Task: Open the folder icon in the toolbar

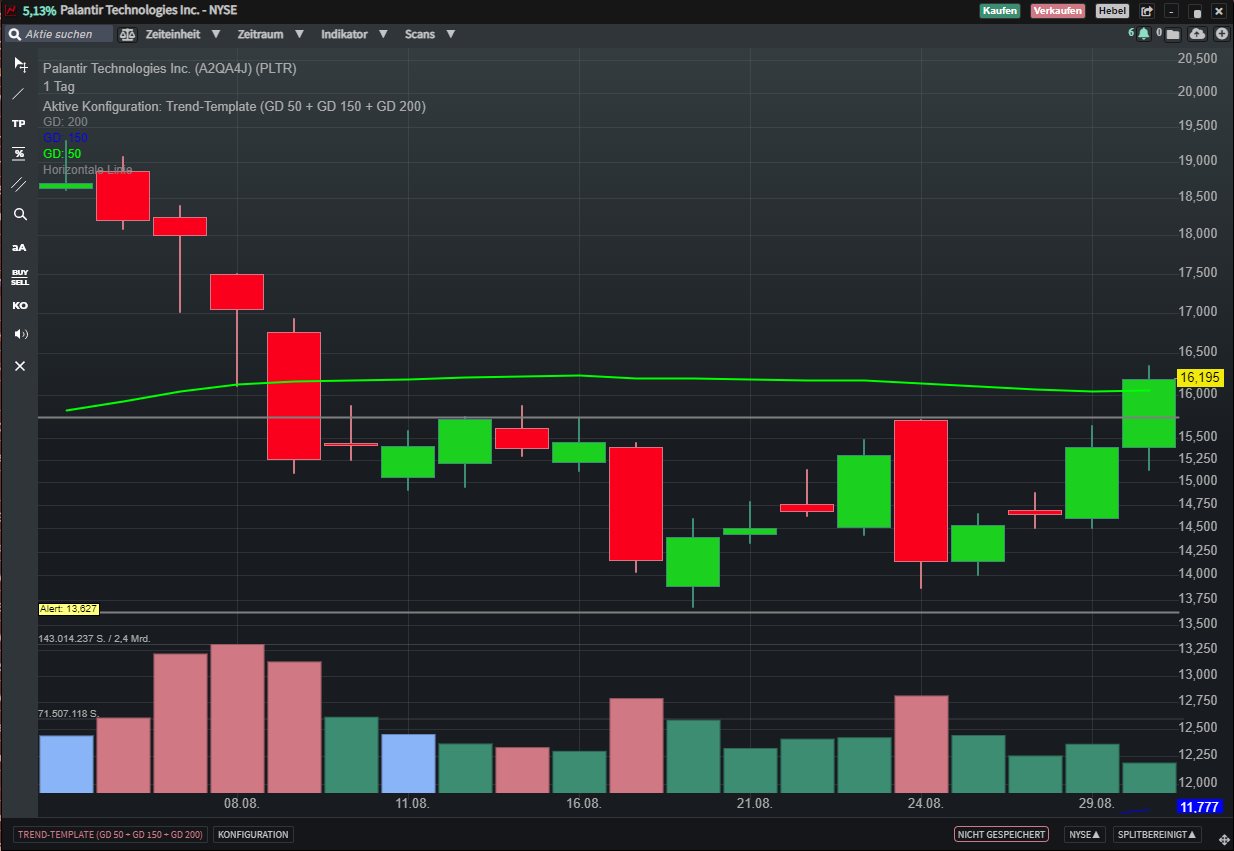Action: [1173, 34]
